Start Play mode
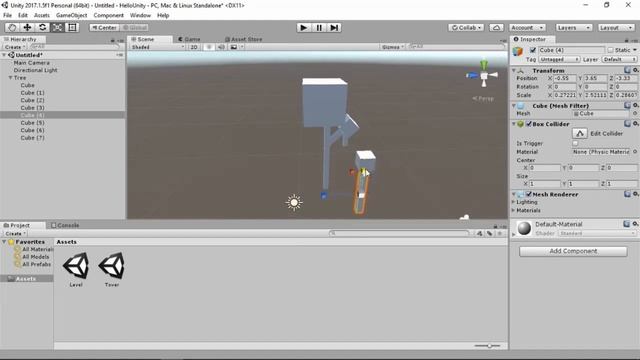Image resolution: width=640 pixels, height=360 pixels. 303,27
